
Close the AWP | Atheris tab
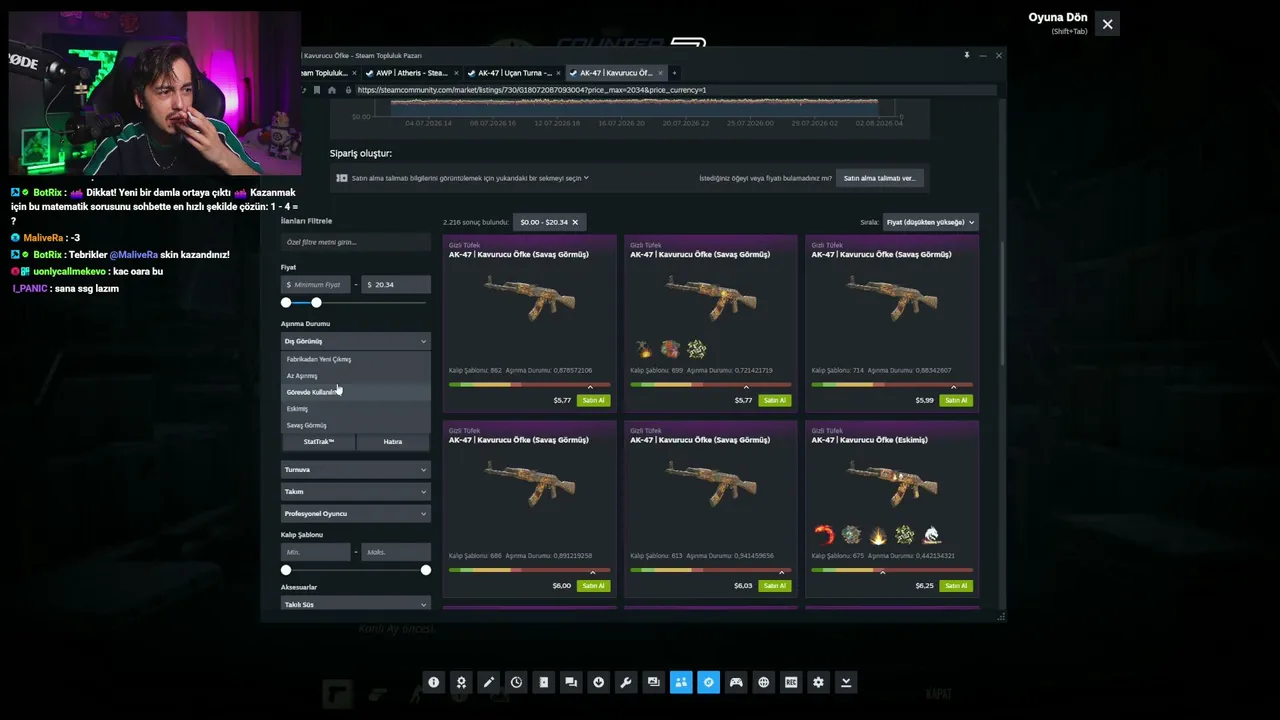pos(456,73)
